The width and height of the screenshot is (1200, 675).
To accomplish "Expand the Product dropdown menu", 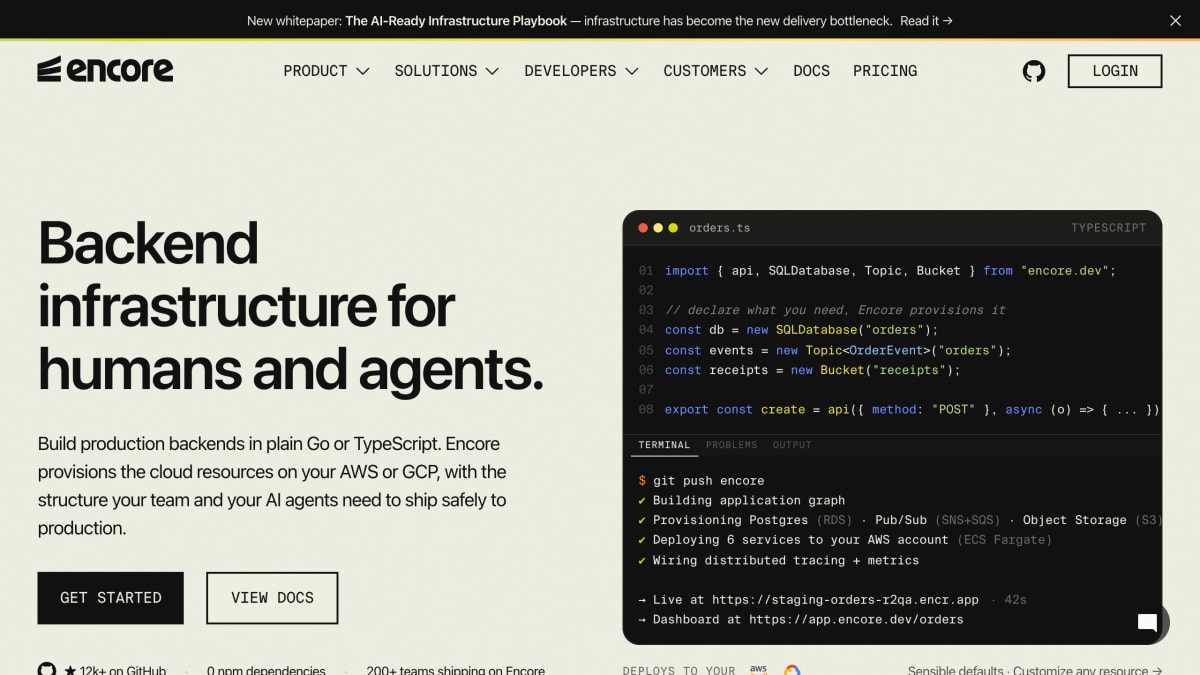I will pyautogui.click(x=327, y=71).
